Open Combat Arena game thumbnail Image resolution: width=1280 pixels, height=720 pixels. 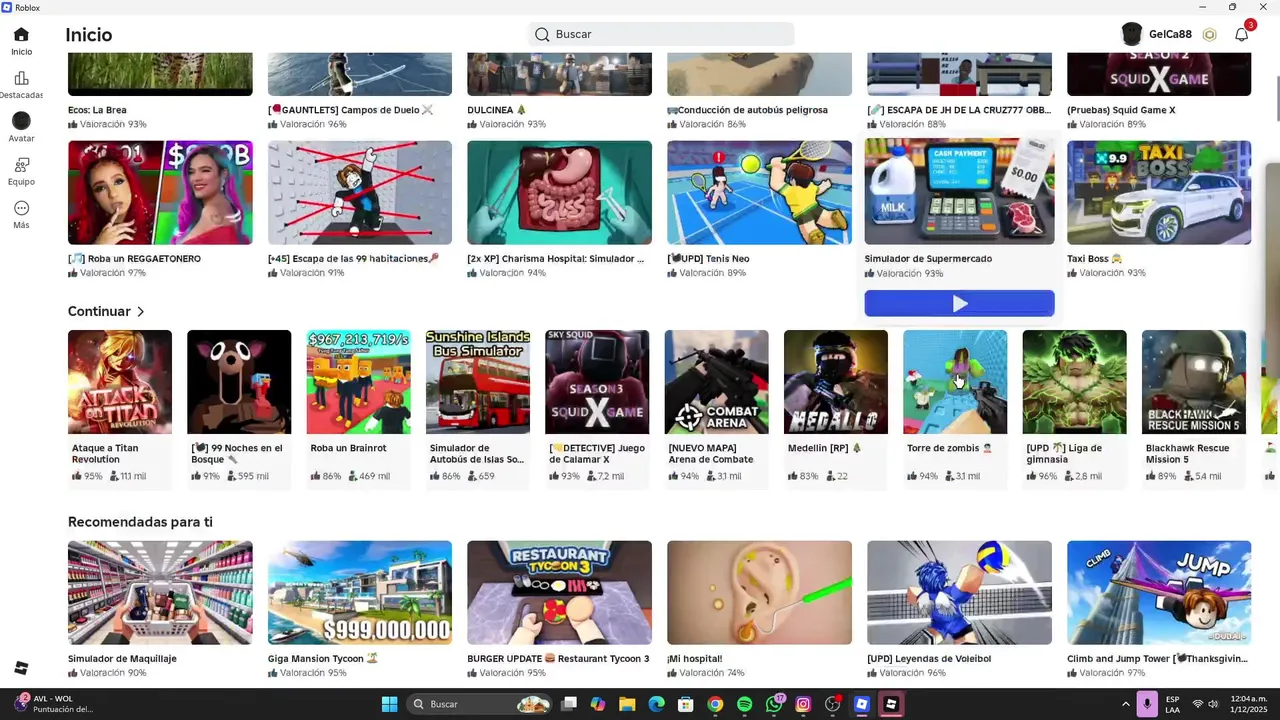click(716, 382)
